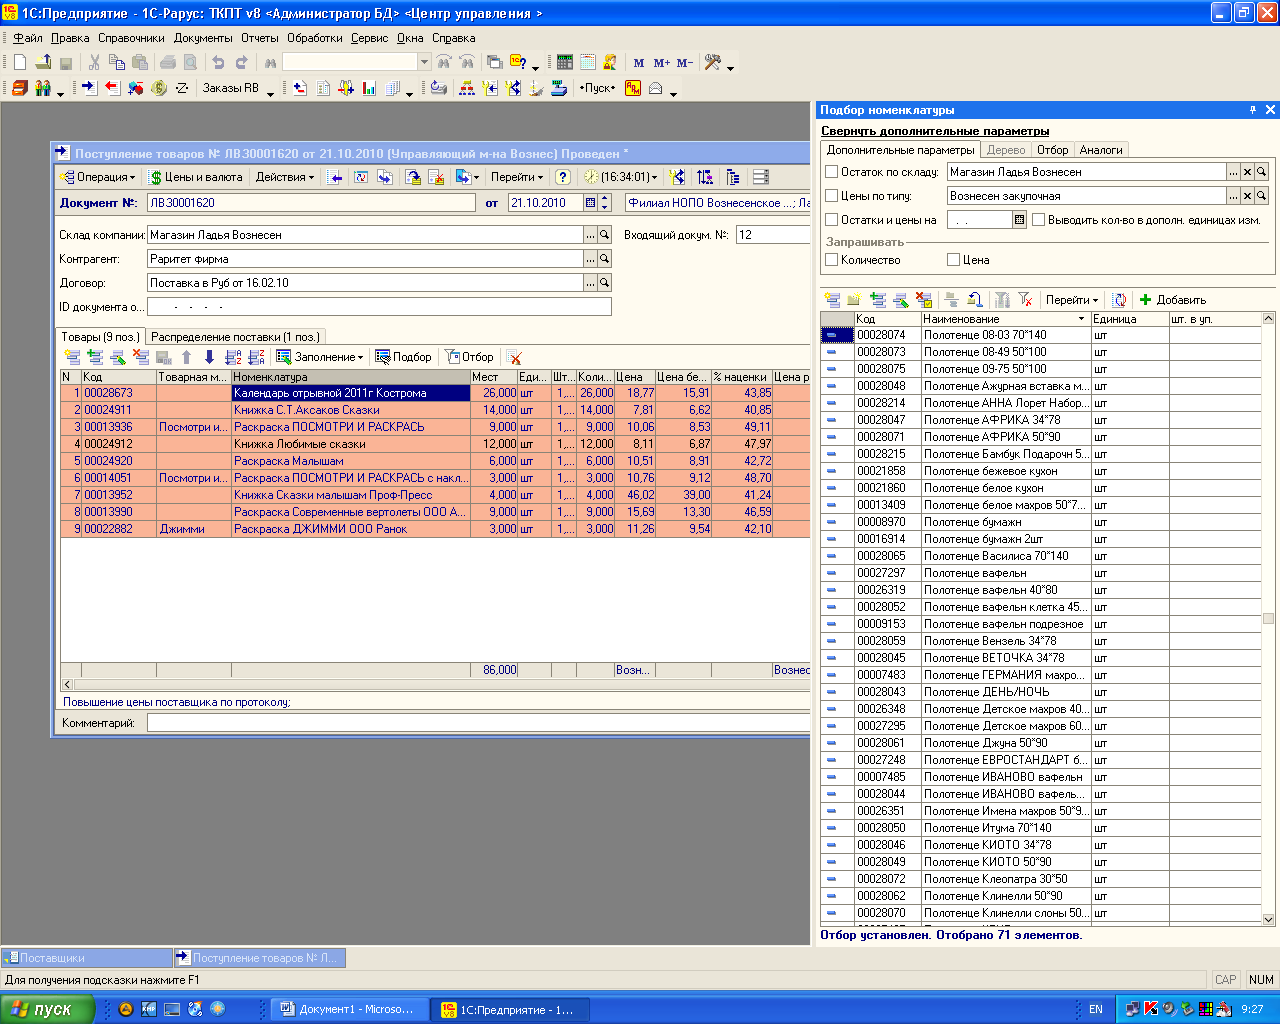
Task: Open the Справочники menu
Action: [x=131, y=38]
